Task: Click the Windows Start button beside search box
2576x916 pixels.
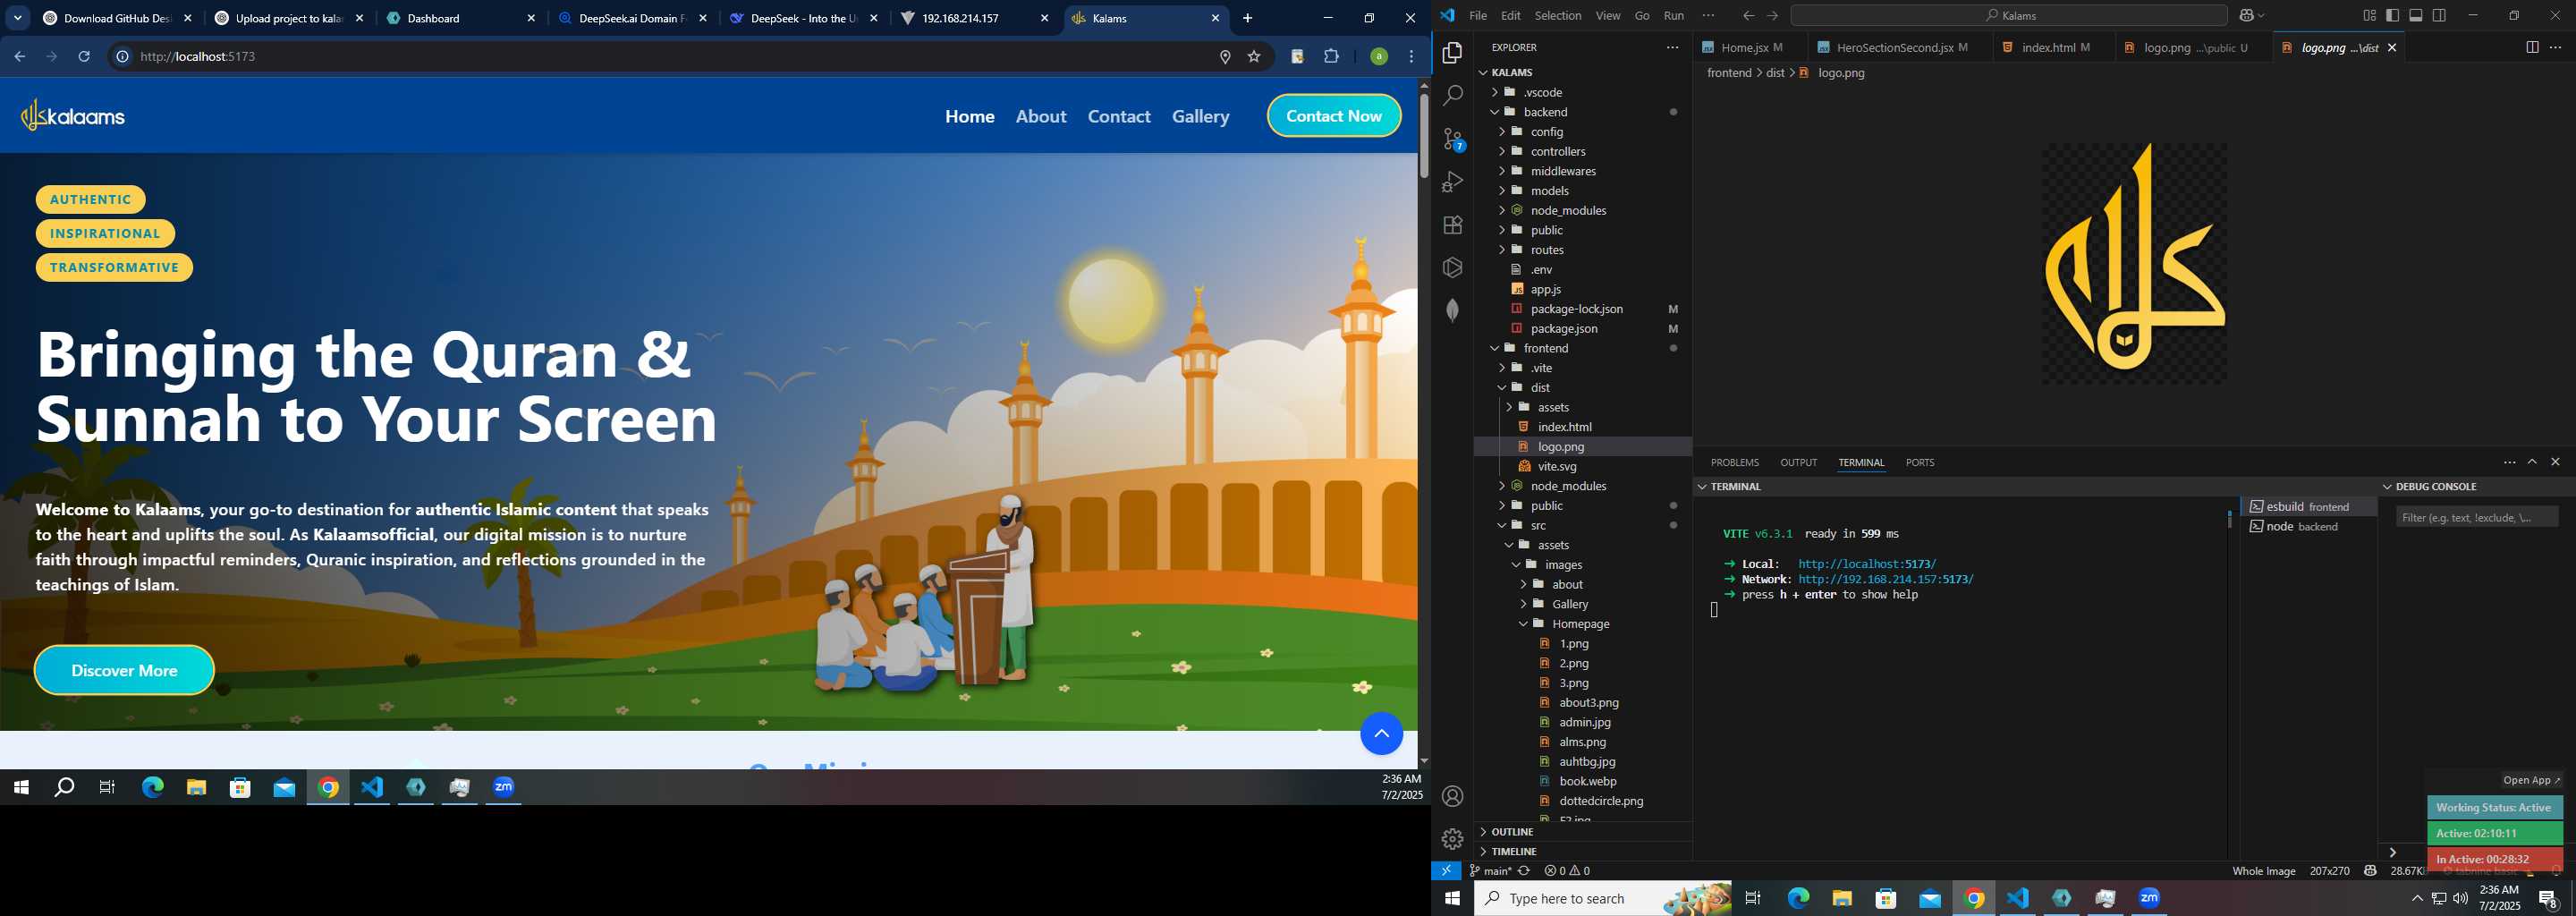Action: pyautogui.click(x=1452, y=898)
